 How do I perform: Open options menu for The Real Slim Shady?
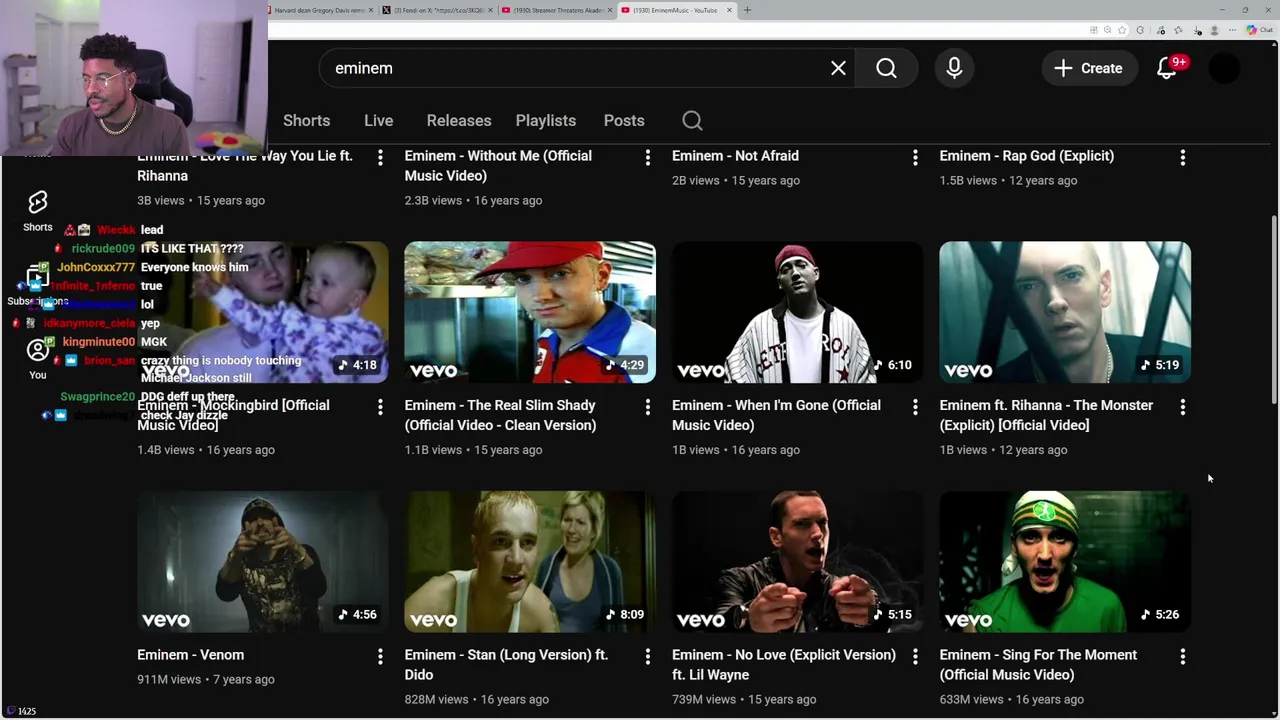click(x=648, y=407)
